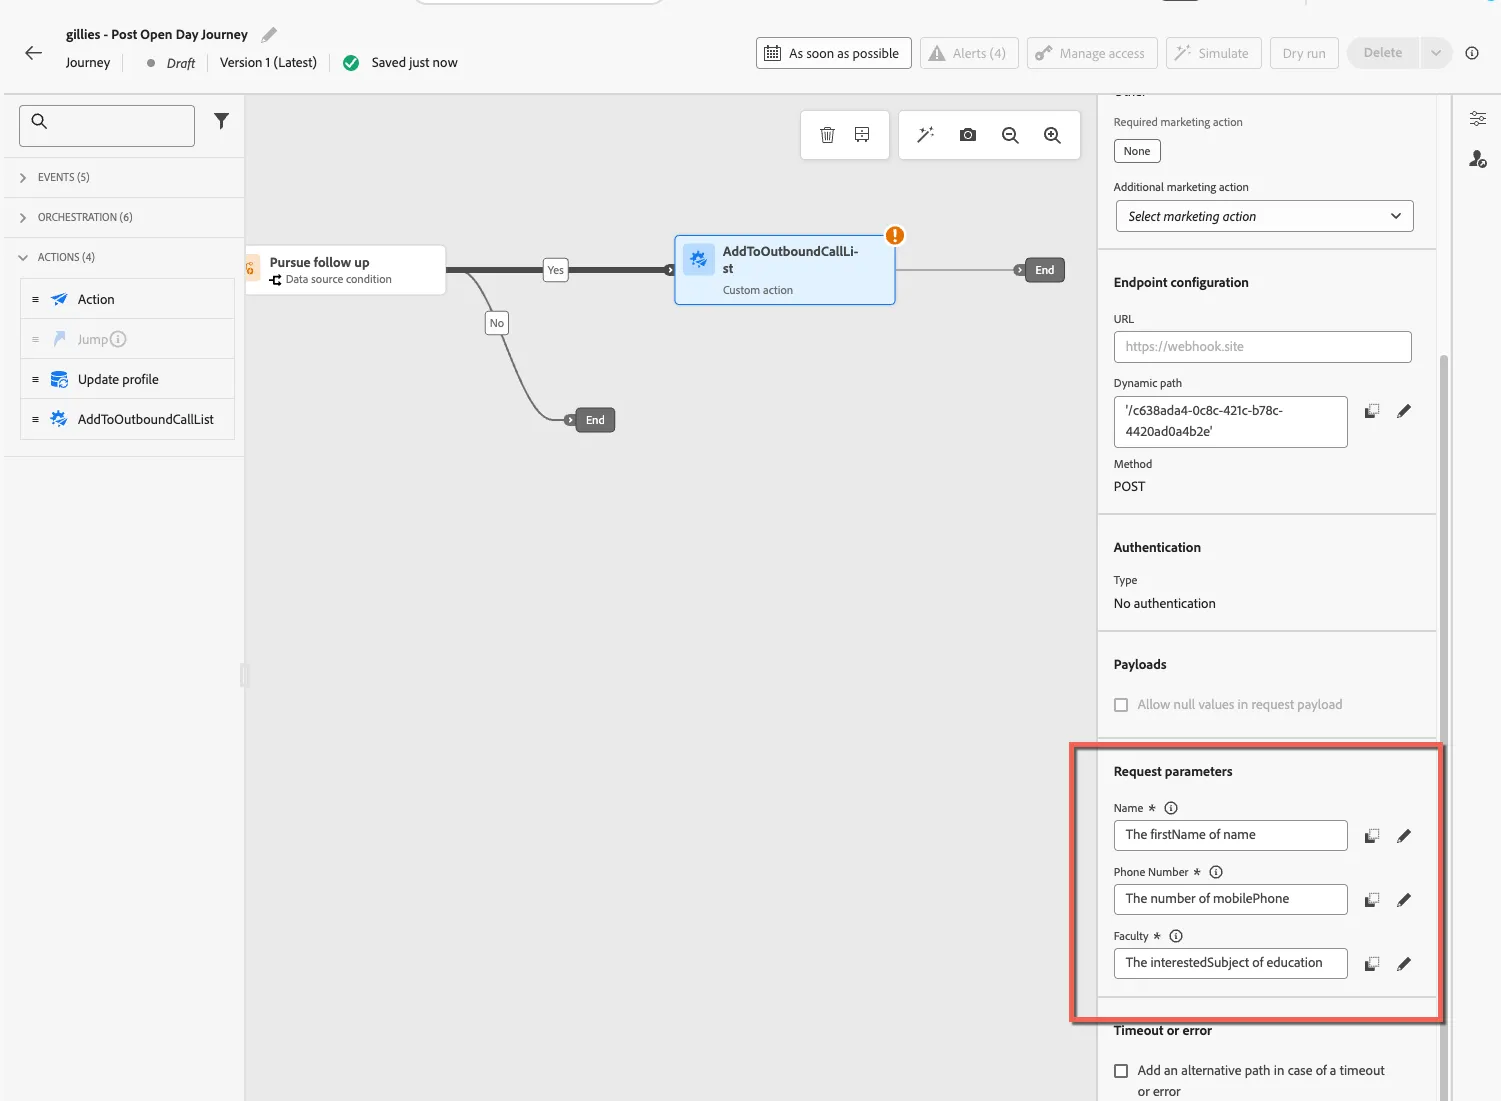Open Alerts (4)

tap(968, 53)
